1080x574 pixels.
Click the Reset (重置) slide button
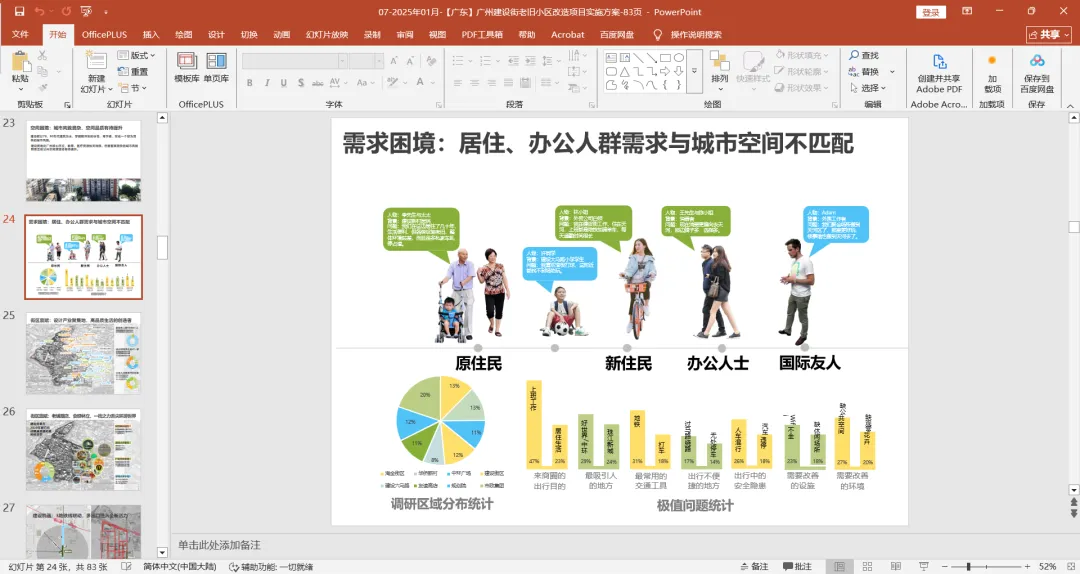pos(133,72)
